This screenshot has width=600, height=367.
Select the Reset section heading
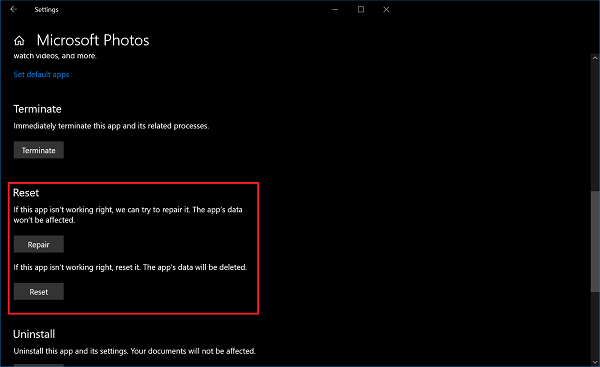(26, 193)
